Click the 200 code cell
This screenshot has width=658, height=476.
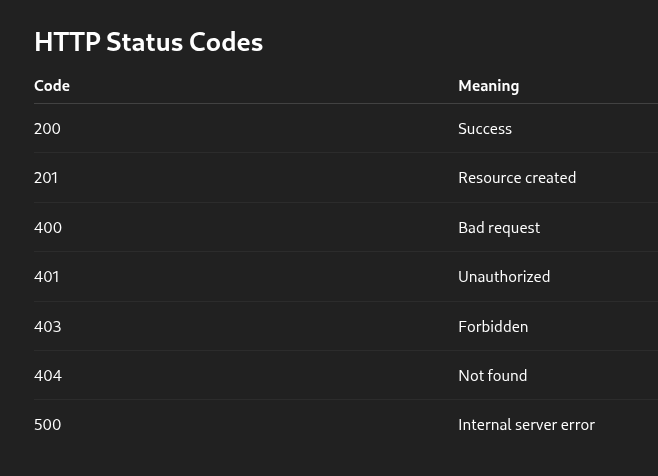[x=47, y=128]
